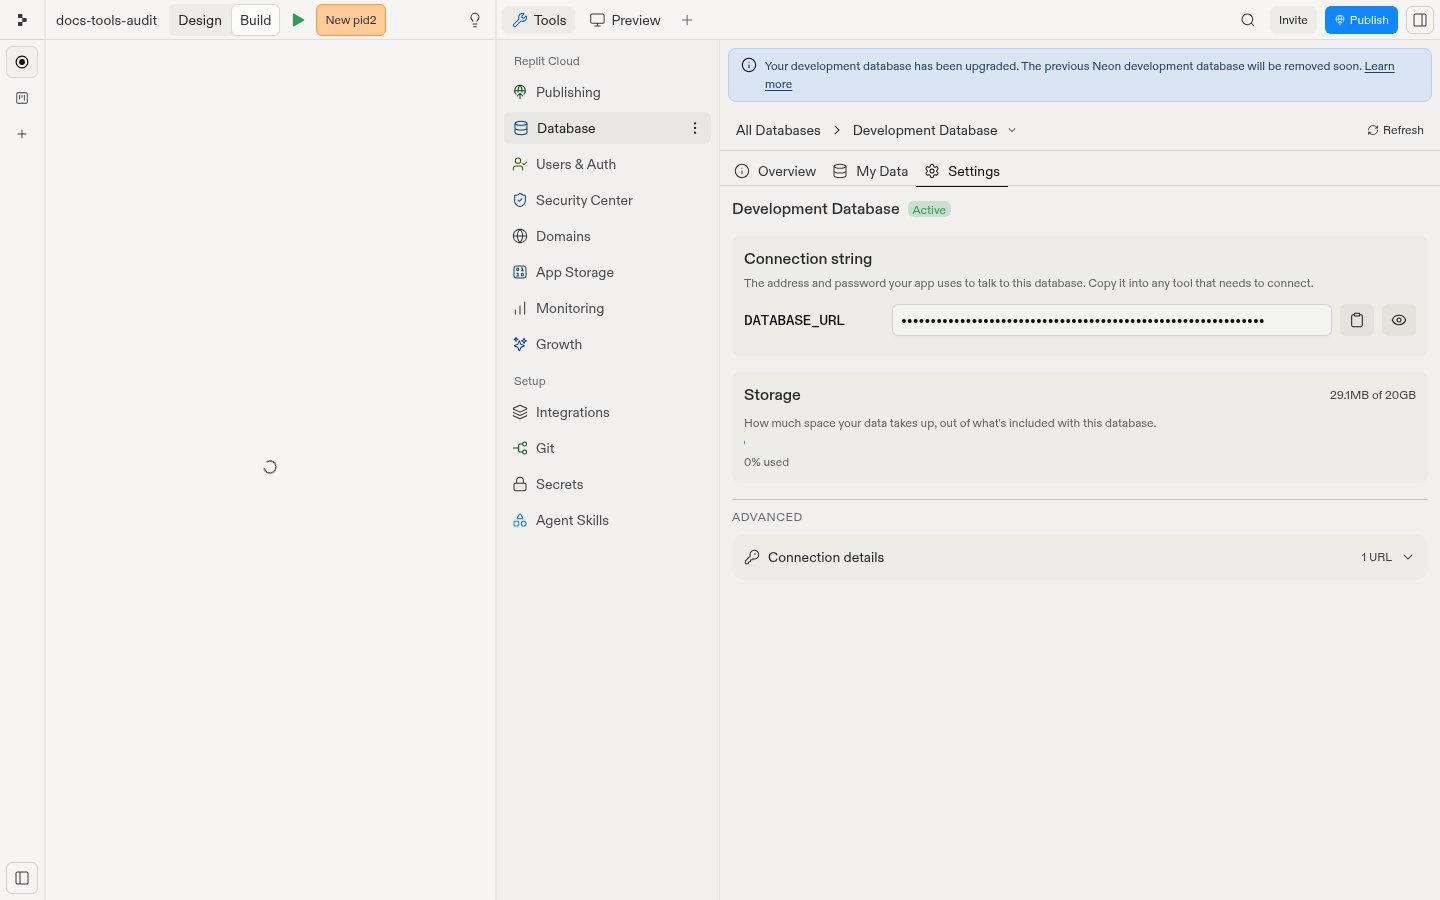This screenshot has height=900, width=1440.
Task: Open the Tools tab
Action: (x=539, y=20)
